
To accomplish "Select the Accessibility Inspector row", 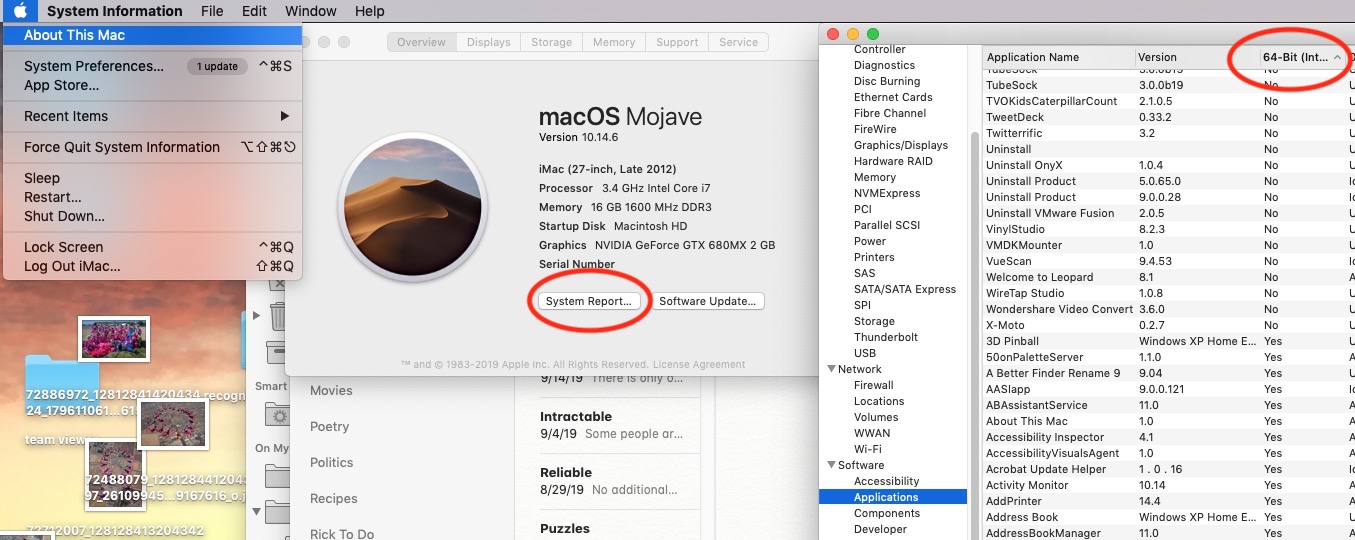I will pyautogui.click(x=1169, y=437).
